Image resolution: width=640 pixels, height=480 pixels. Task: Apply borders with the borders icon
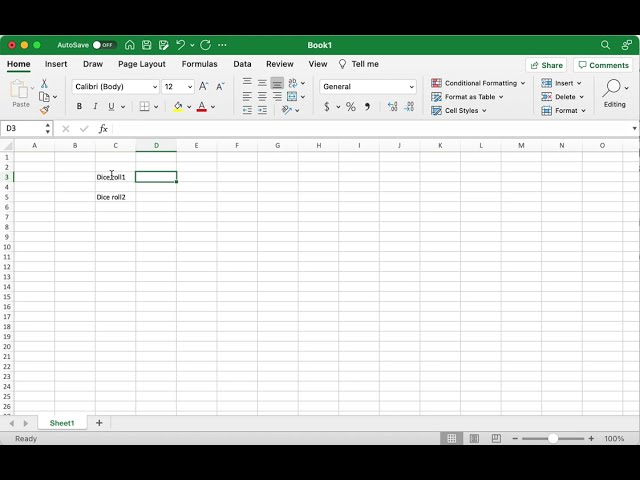click(x=144, y=107)
